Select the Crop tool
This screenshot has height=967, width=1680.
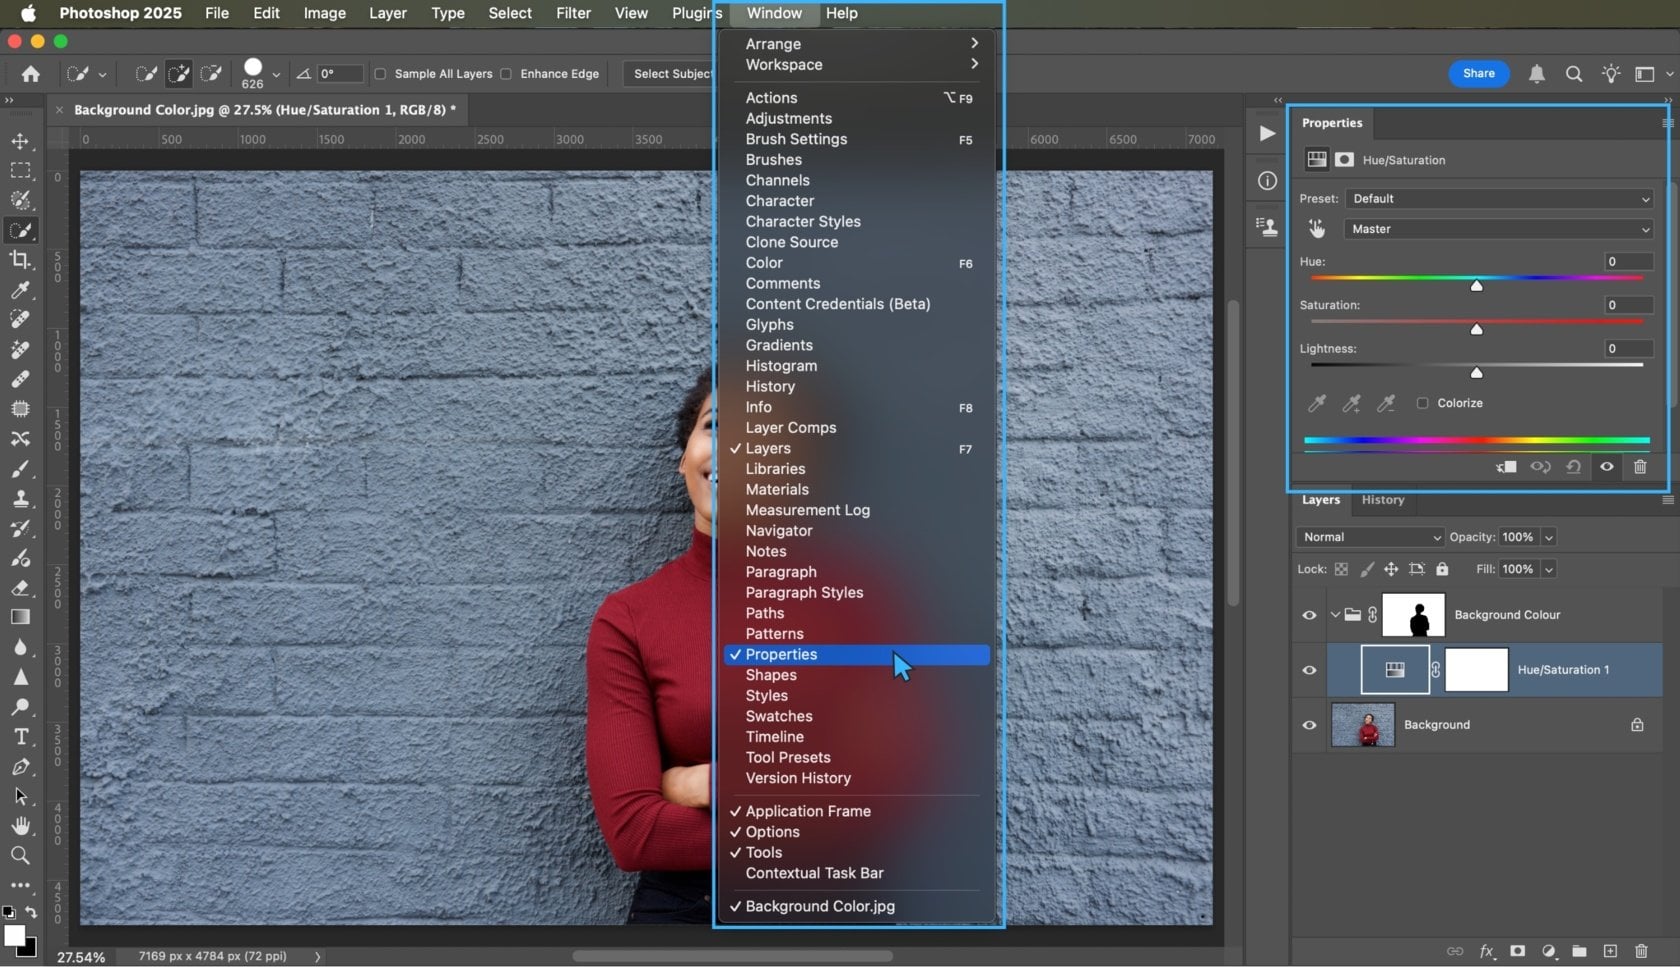pyautogui.click(x=21, y=260)
